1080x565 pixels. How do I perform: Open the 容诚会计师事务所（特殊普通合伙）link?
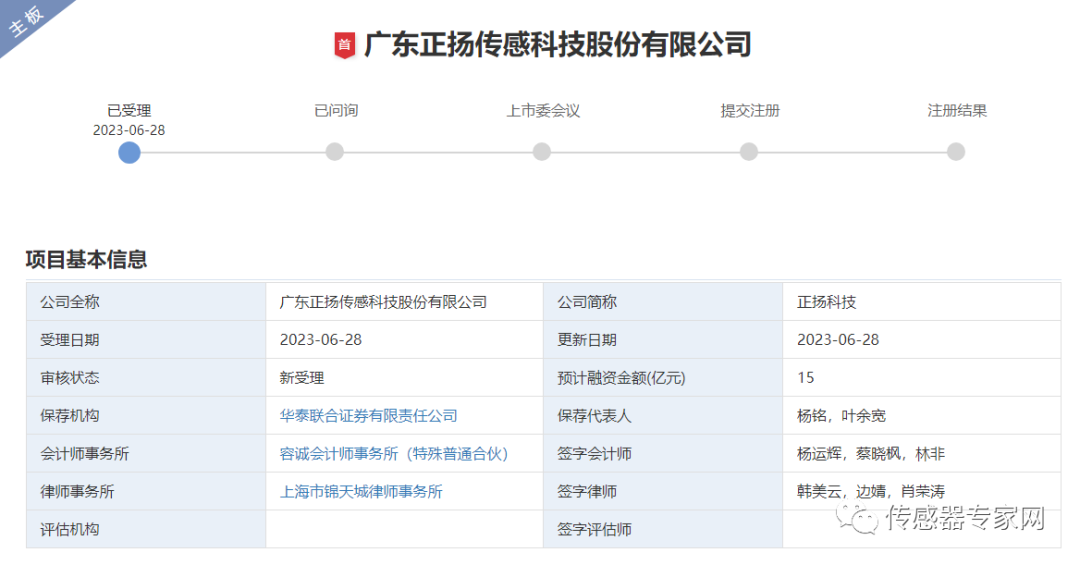click(394, 453)
